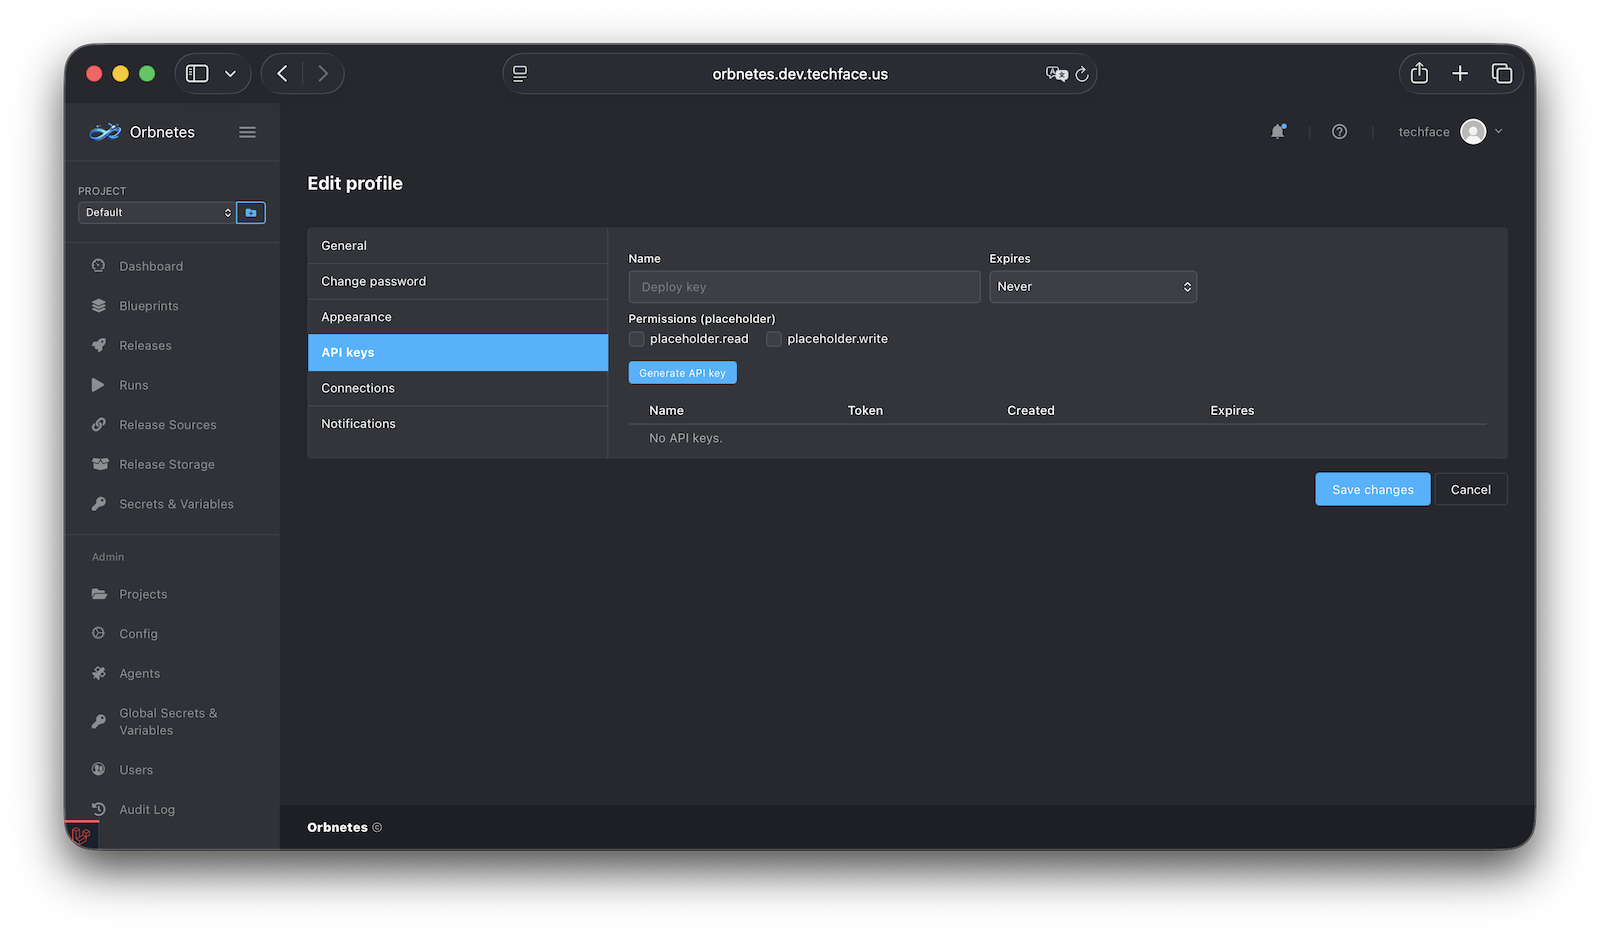This screenshot has height=935, width=1600.
Task: Open the Connections settings tab
Action: tap(357, 388)
